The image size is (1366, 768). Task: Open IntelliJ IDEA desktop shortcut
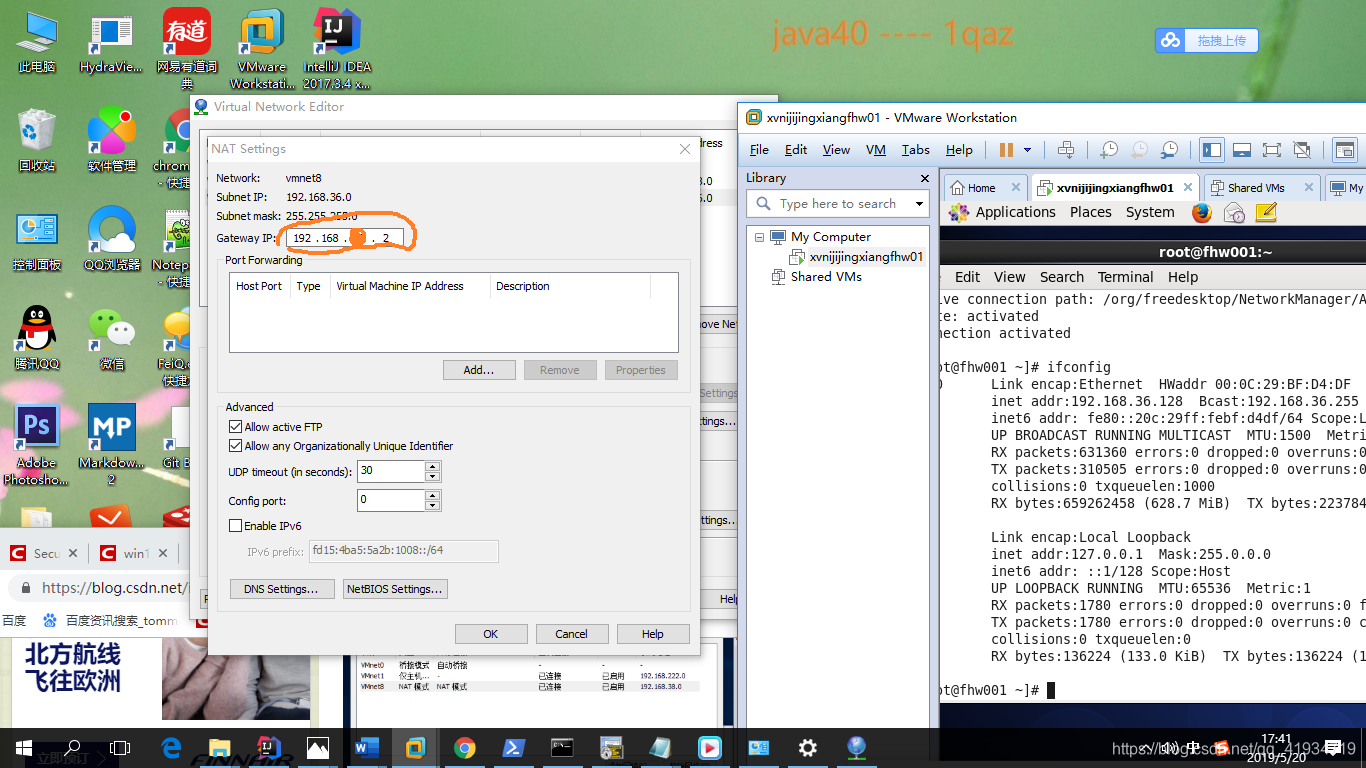[x=337, y=47]
